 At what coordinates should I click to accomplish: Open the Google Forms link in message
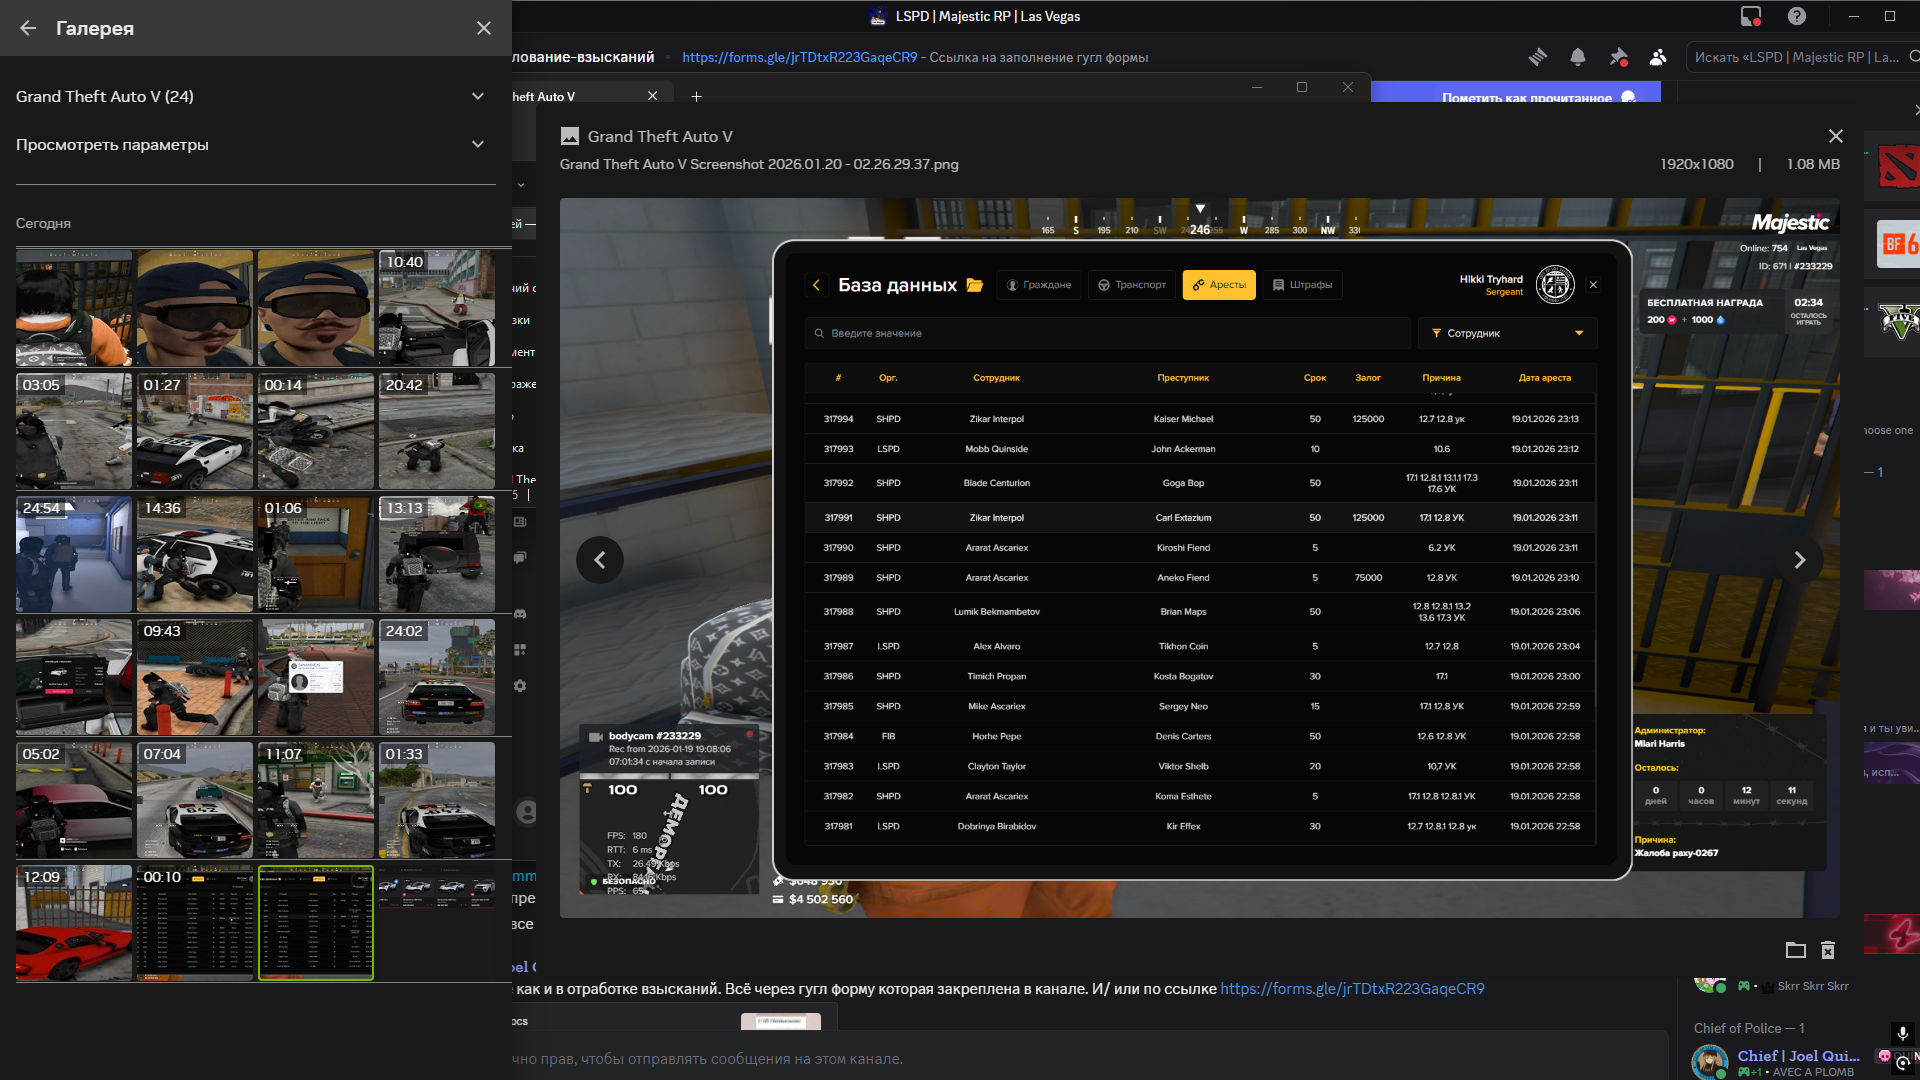click(1352, 988)
